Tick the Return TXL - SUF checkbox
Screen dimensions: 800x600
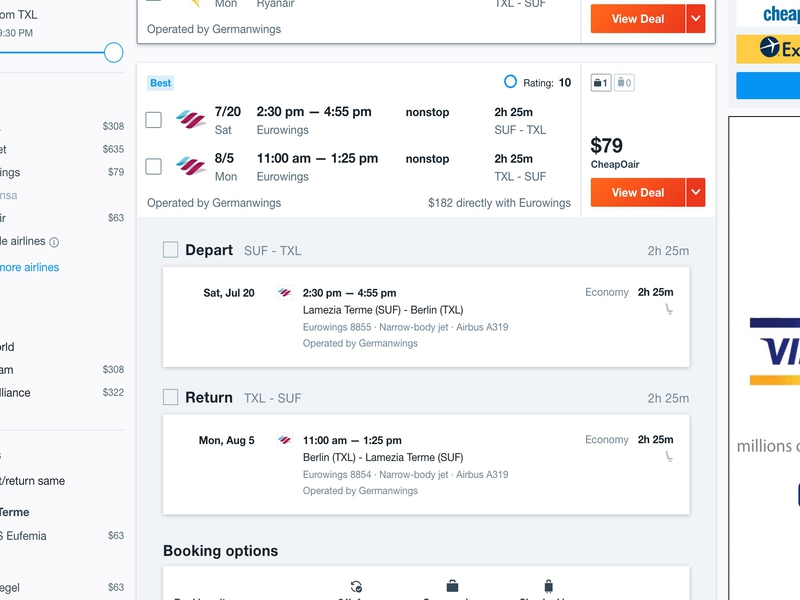click(x=170, y=397)
